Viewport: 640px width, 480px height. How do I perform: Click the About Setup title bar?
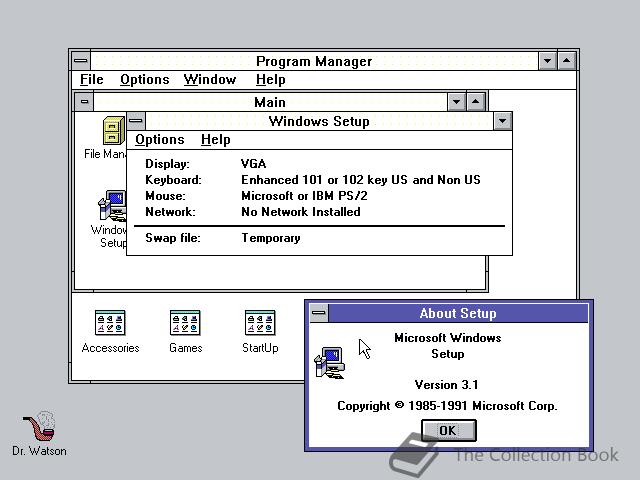[458, 313]
